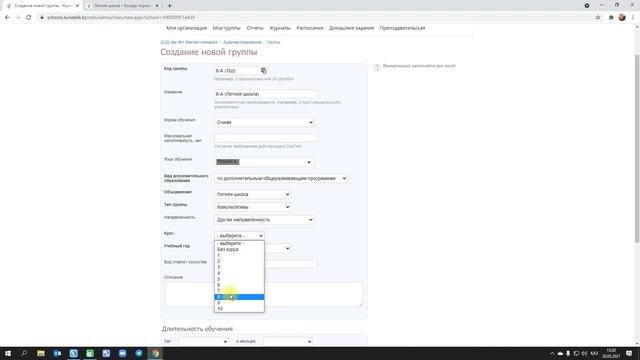Open the form of study dropdown 'Очная'

[x=264, y=122]
